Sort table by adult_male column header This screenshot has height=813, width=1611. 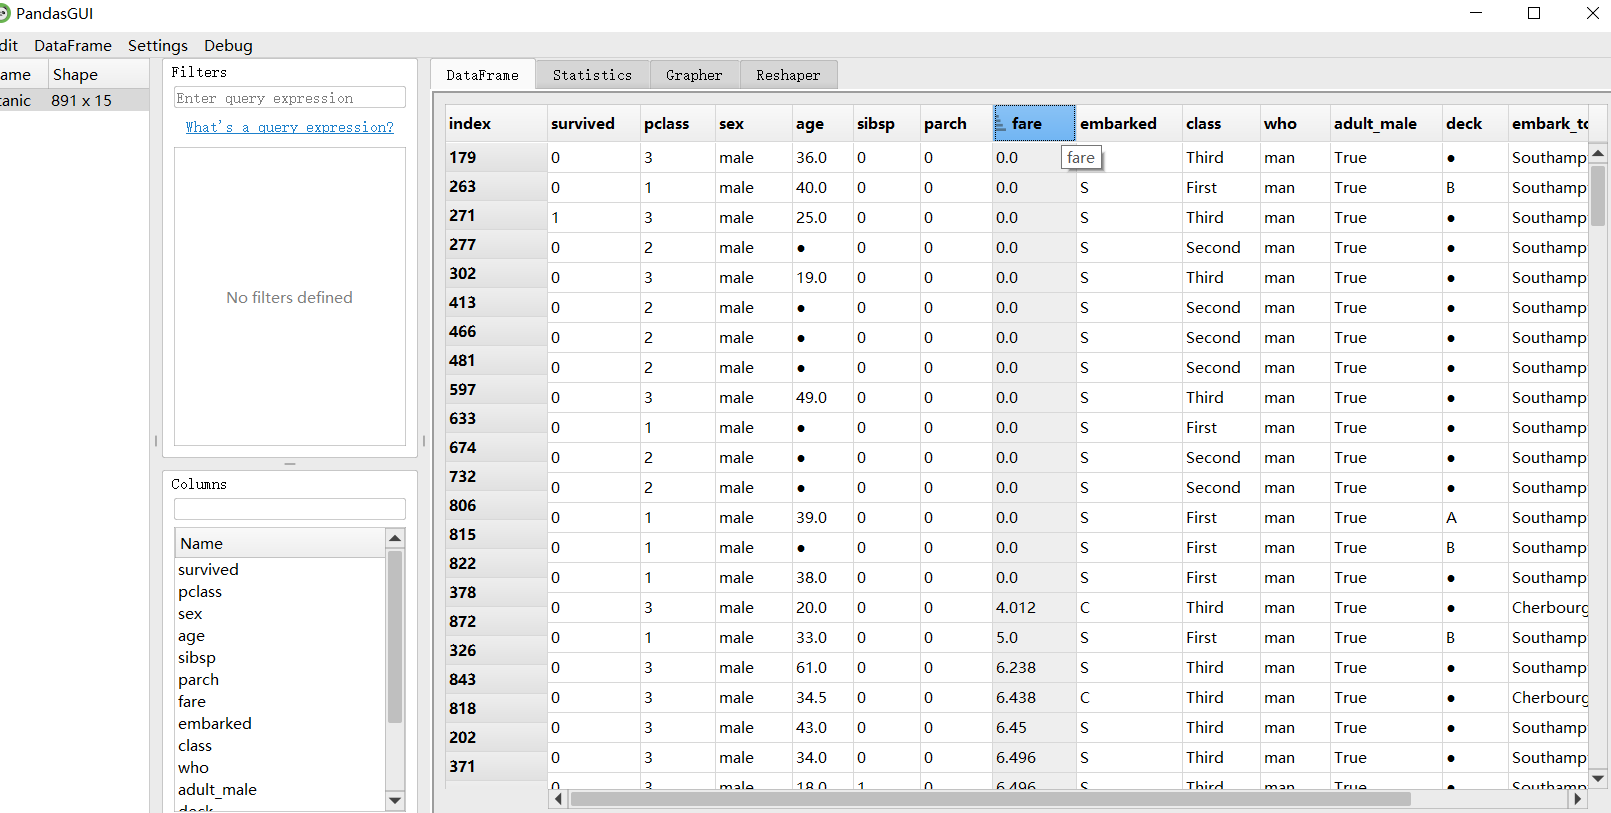[1386, 123]
